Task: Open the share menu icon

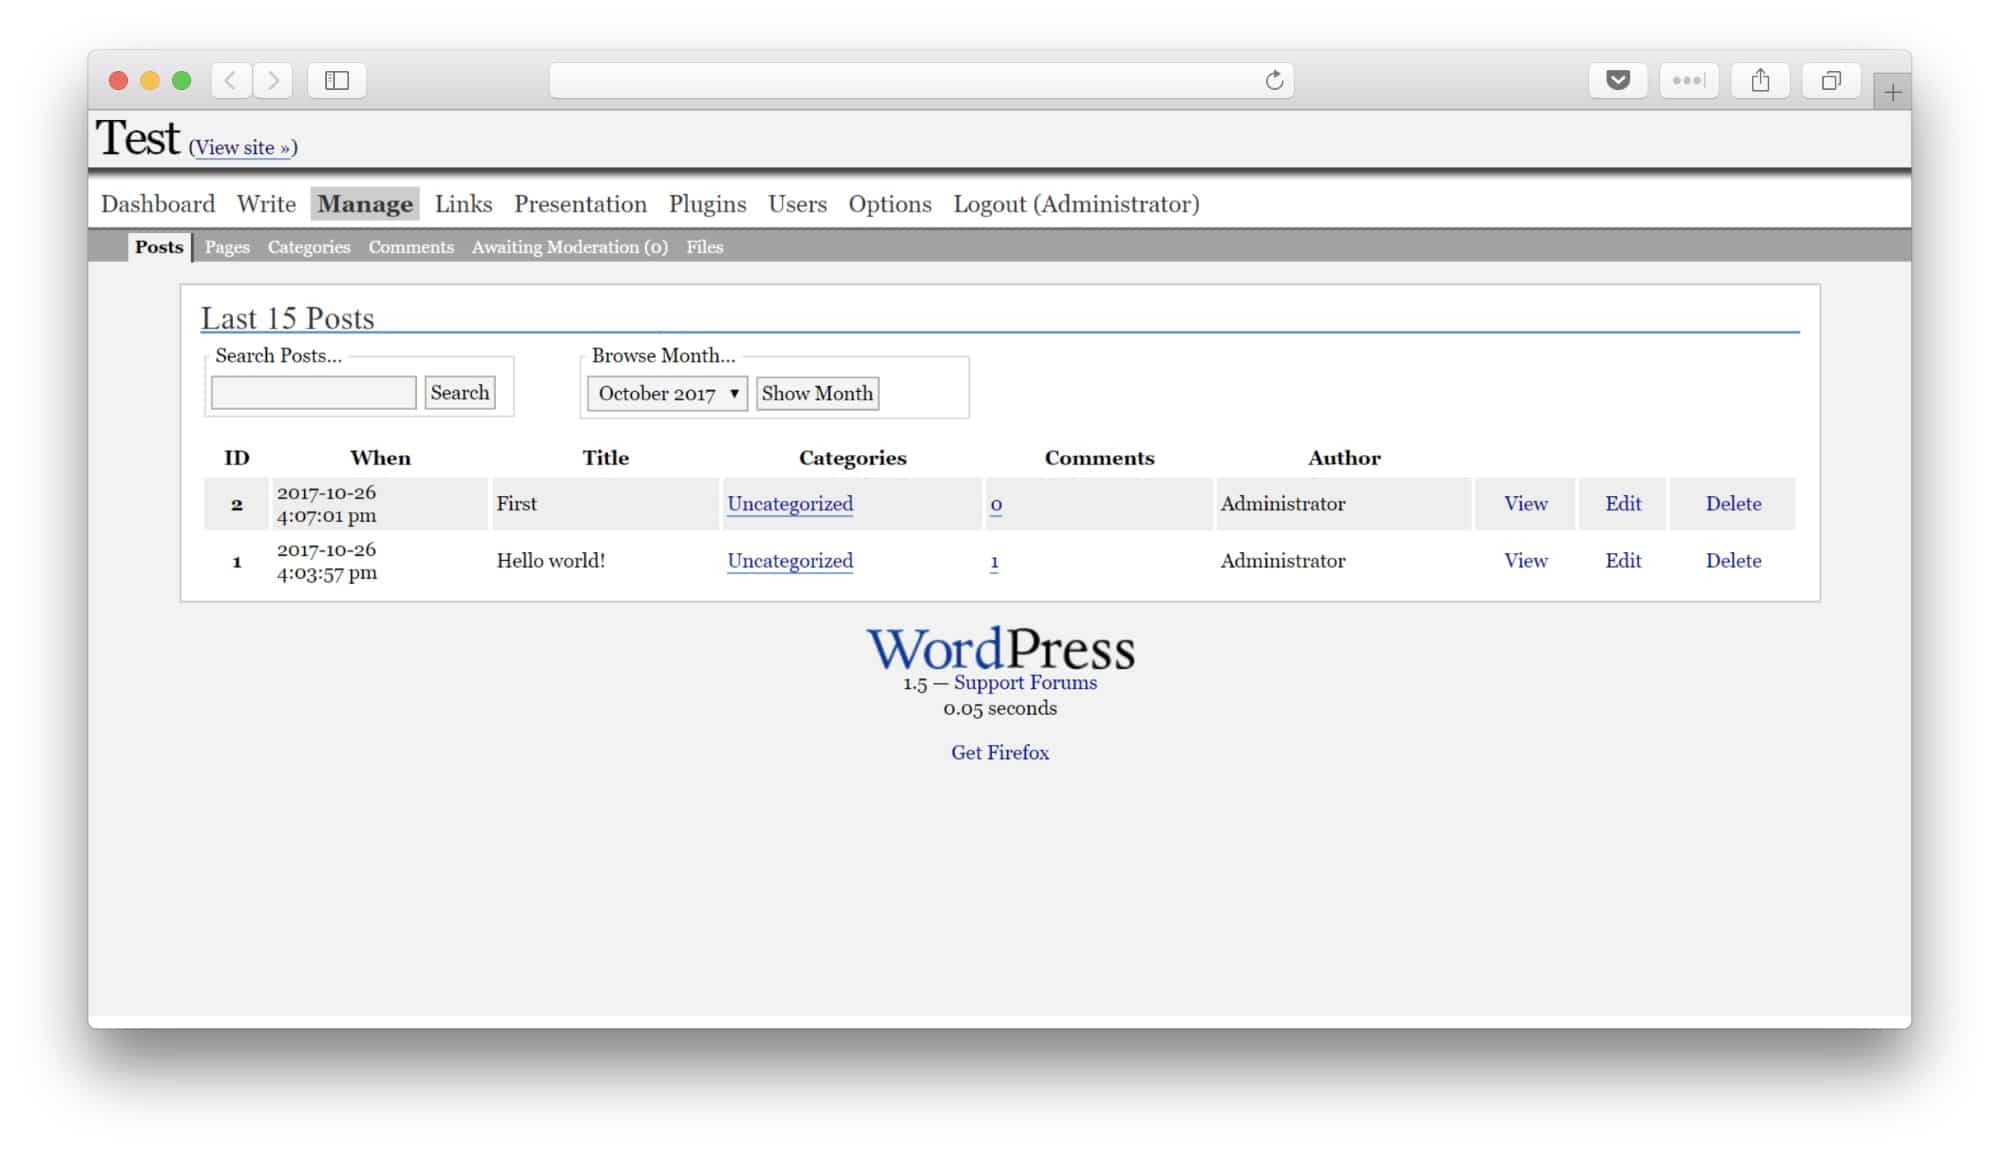Action: pyautogui.click(x=1760, y=80)
